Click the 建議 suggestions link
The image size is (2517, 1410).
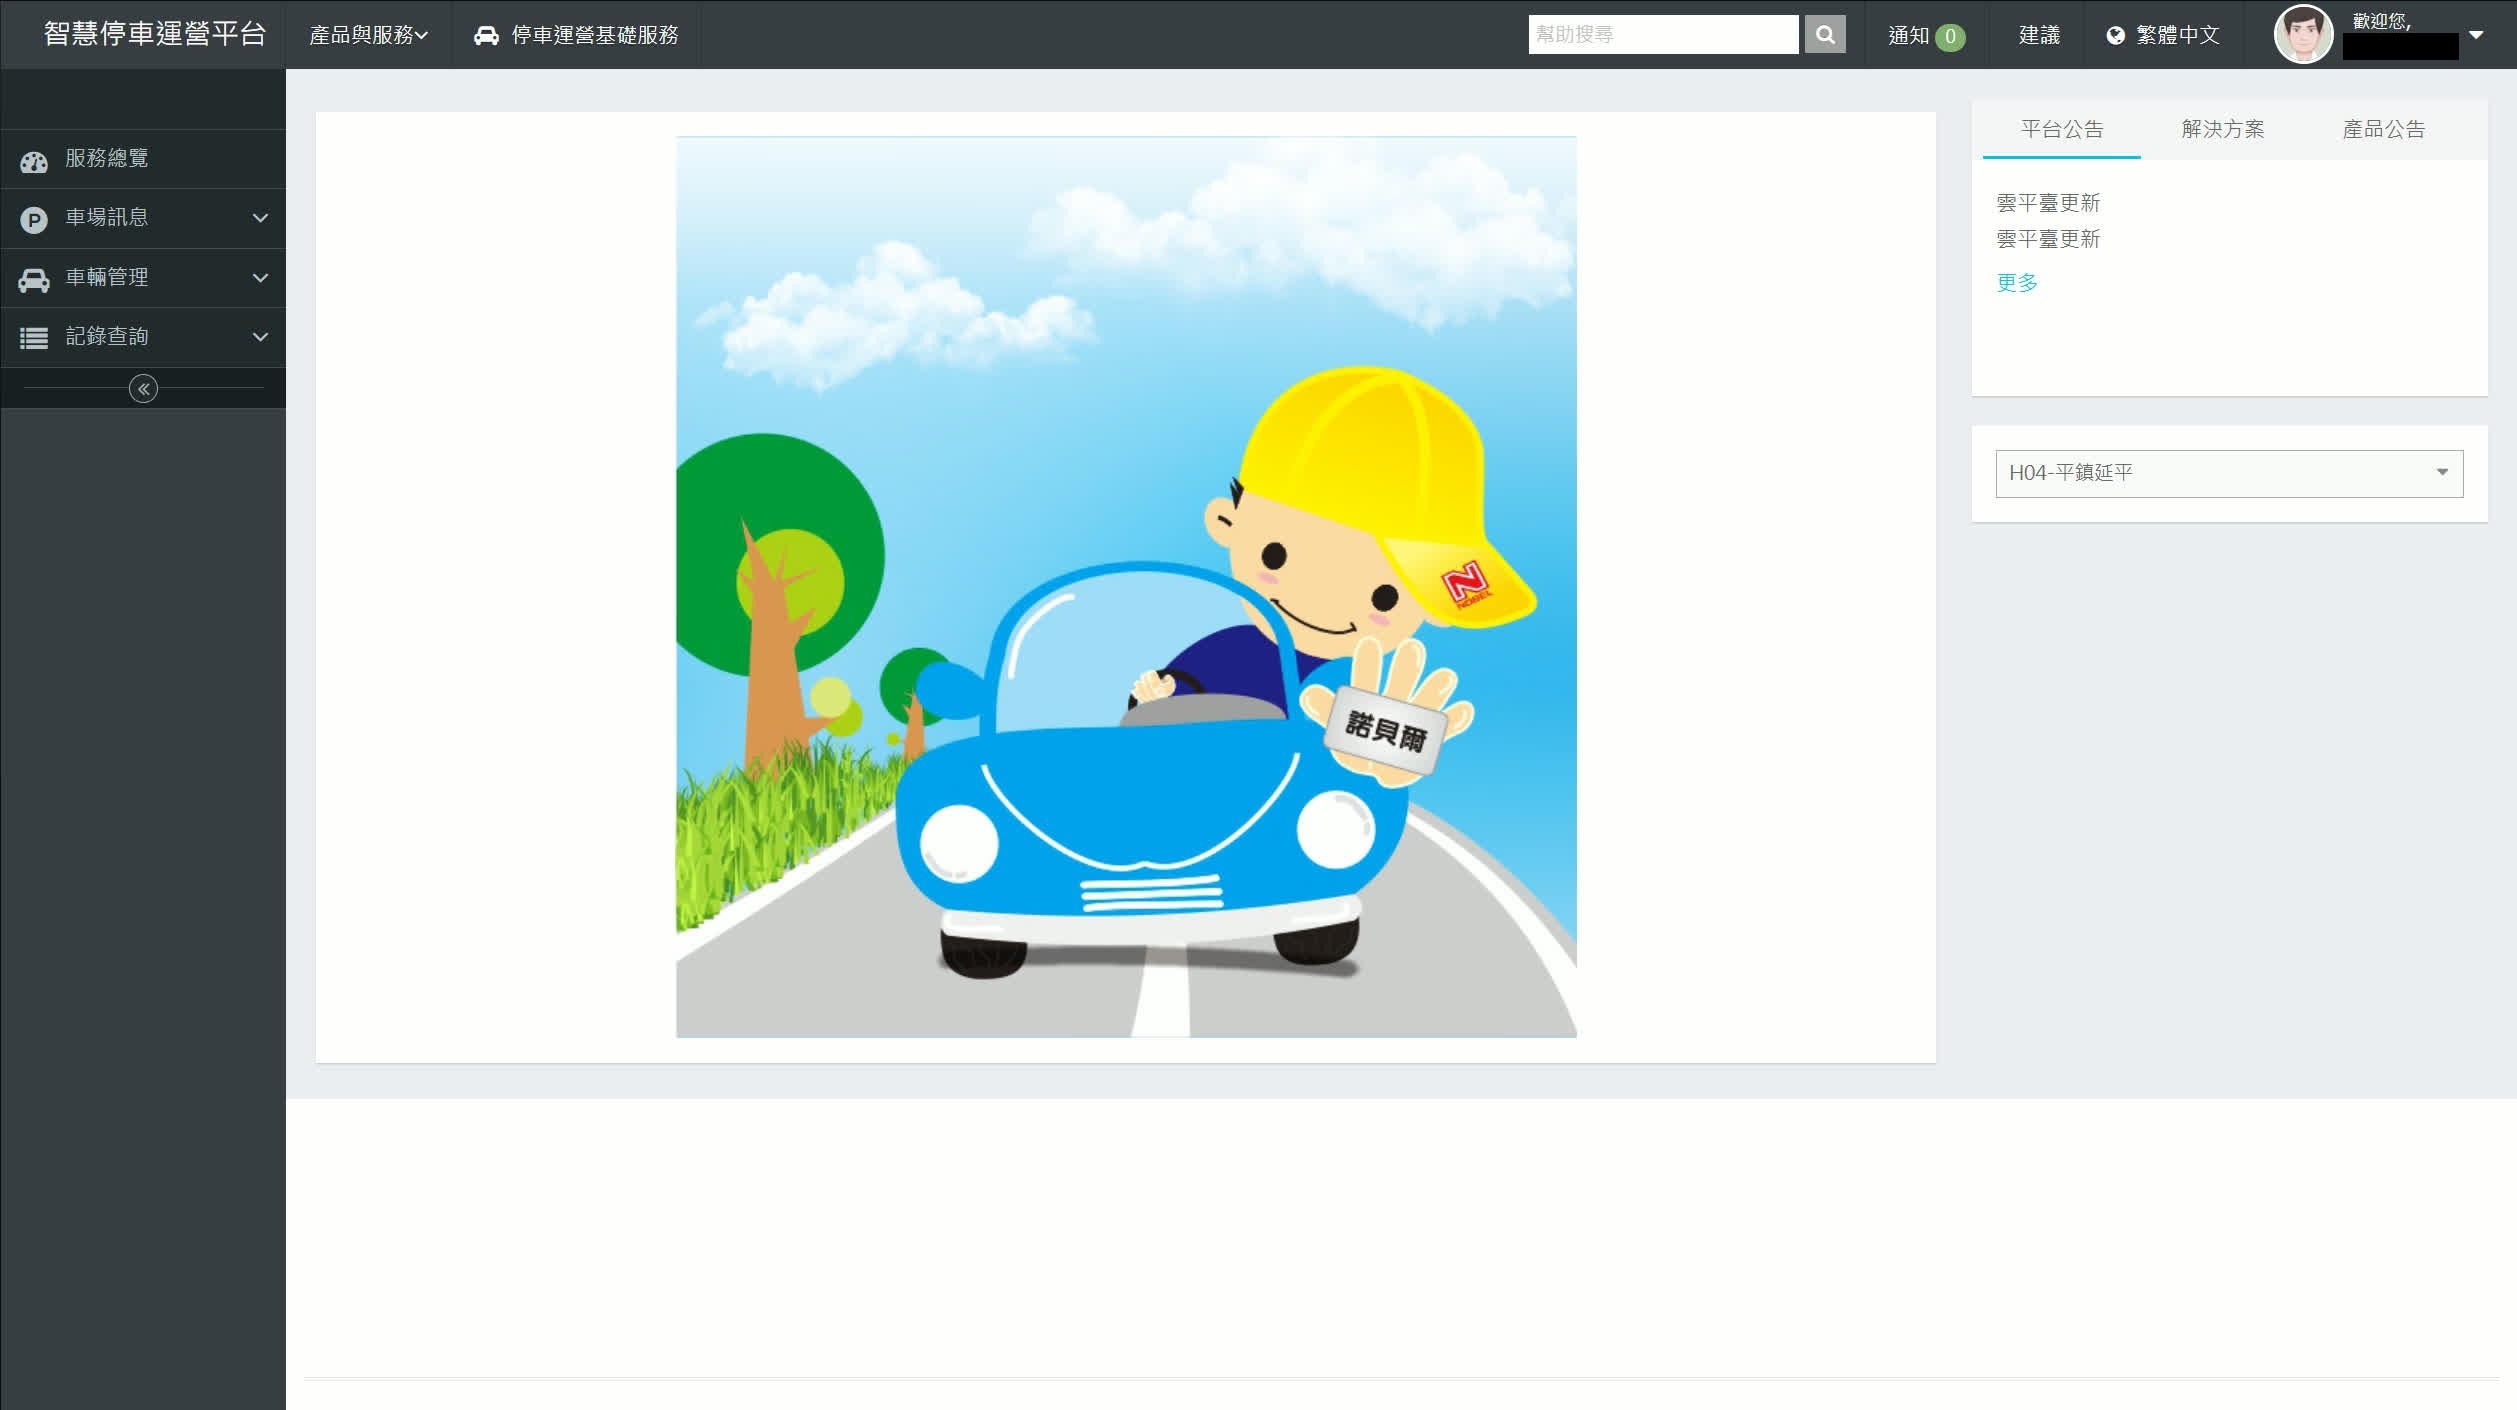click(2039, 35)
